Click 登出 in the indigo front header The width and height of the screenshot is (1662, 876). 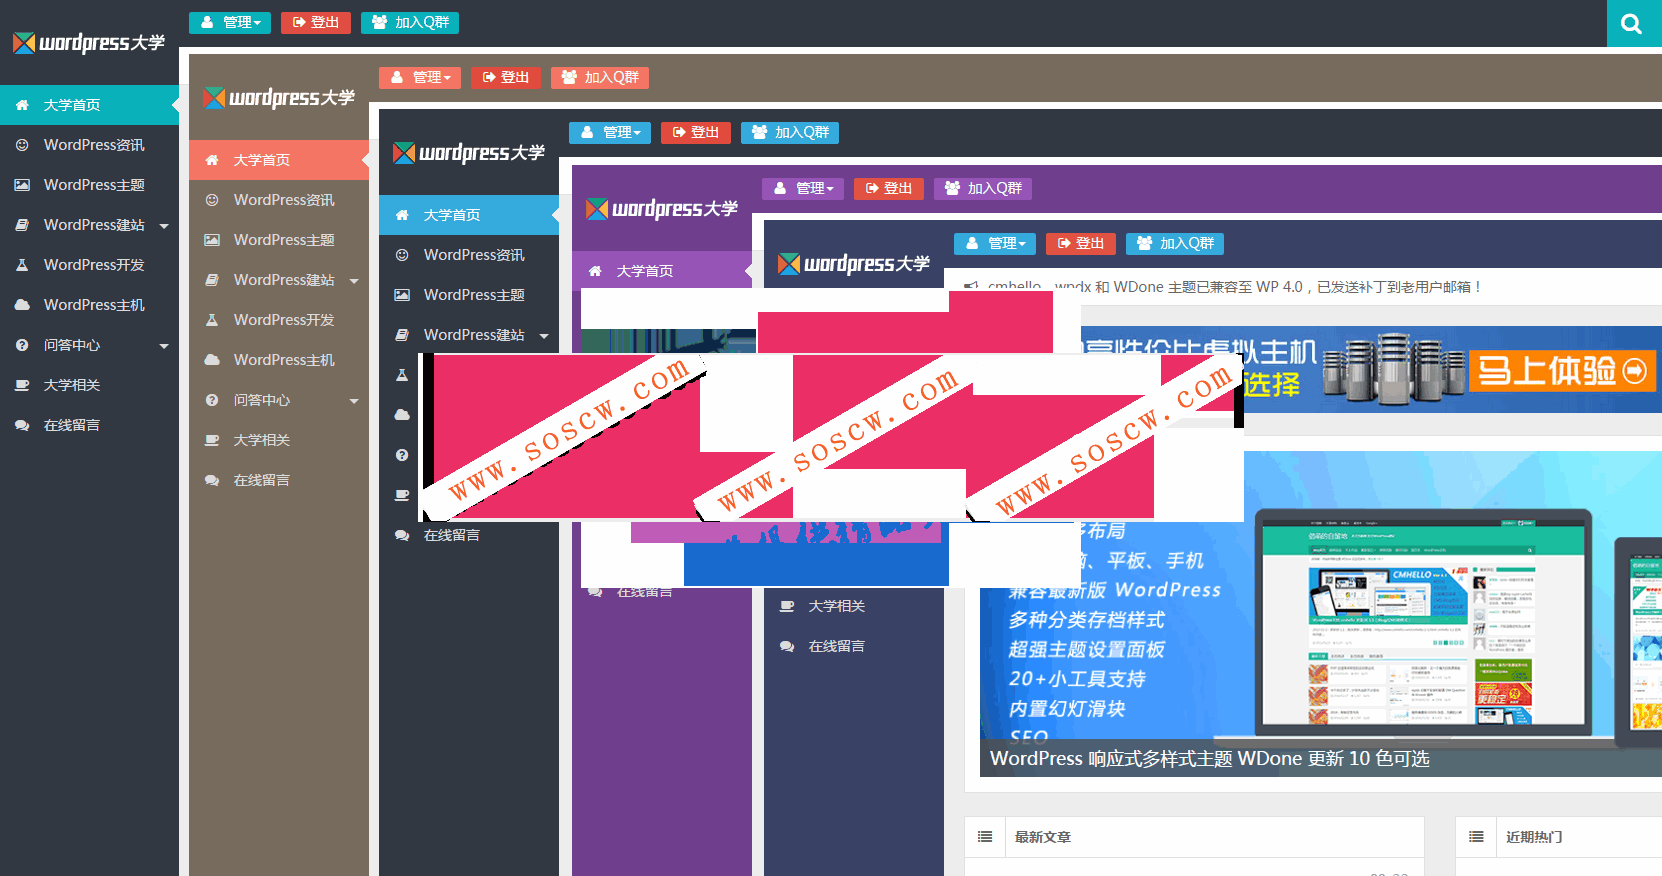[1080, 243]
